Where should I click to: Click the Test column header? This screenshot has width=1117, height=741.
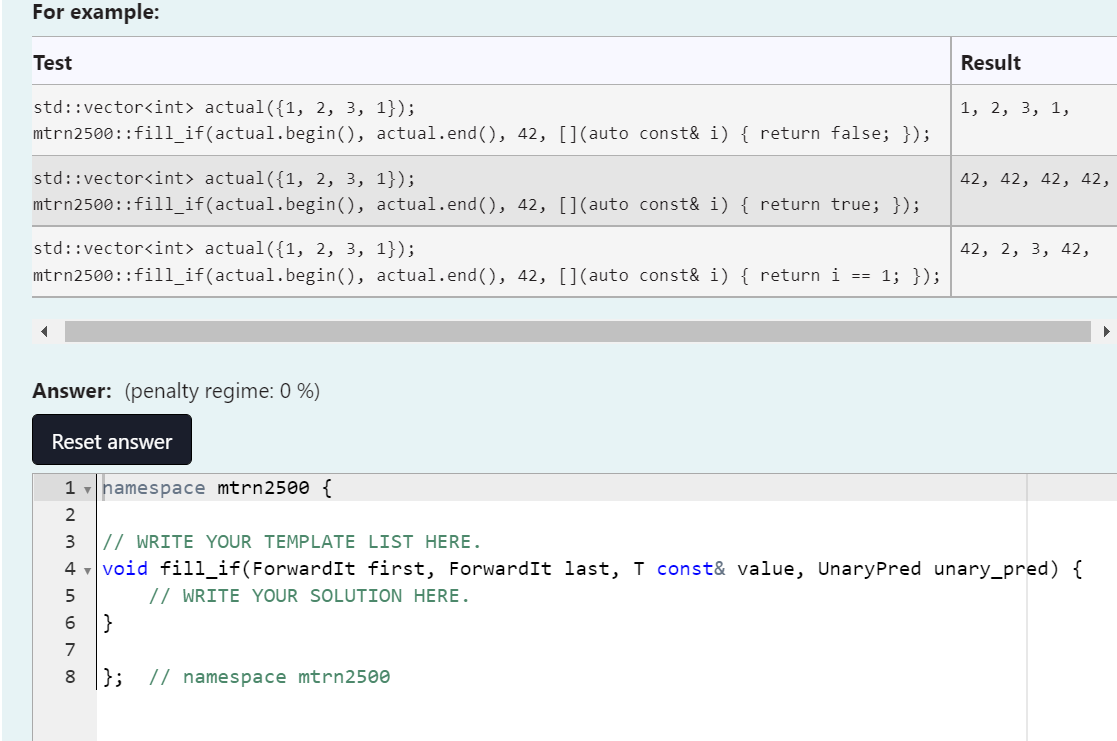tap(52, 62)
